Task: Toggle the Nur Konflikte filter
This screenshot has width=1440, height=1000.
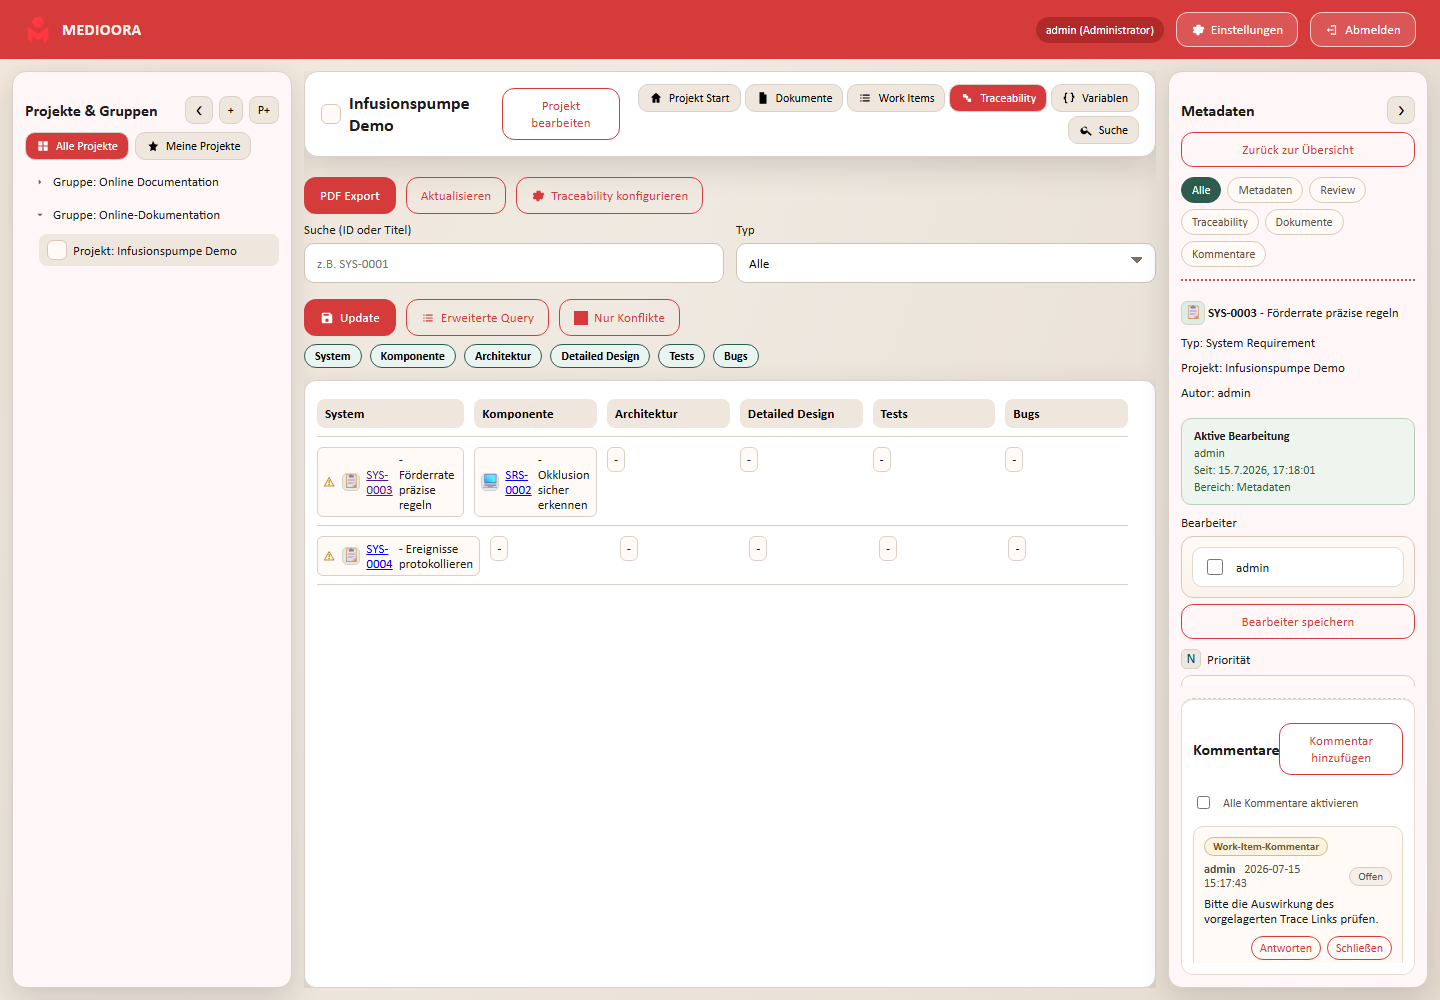Action: coord(619,318)
